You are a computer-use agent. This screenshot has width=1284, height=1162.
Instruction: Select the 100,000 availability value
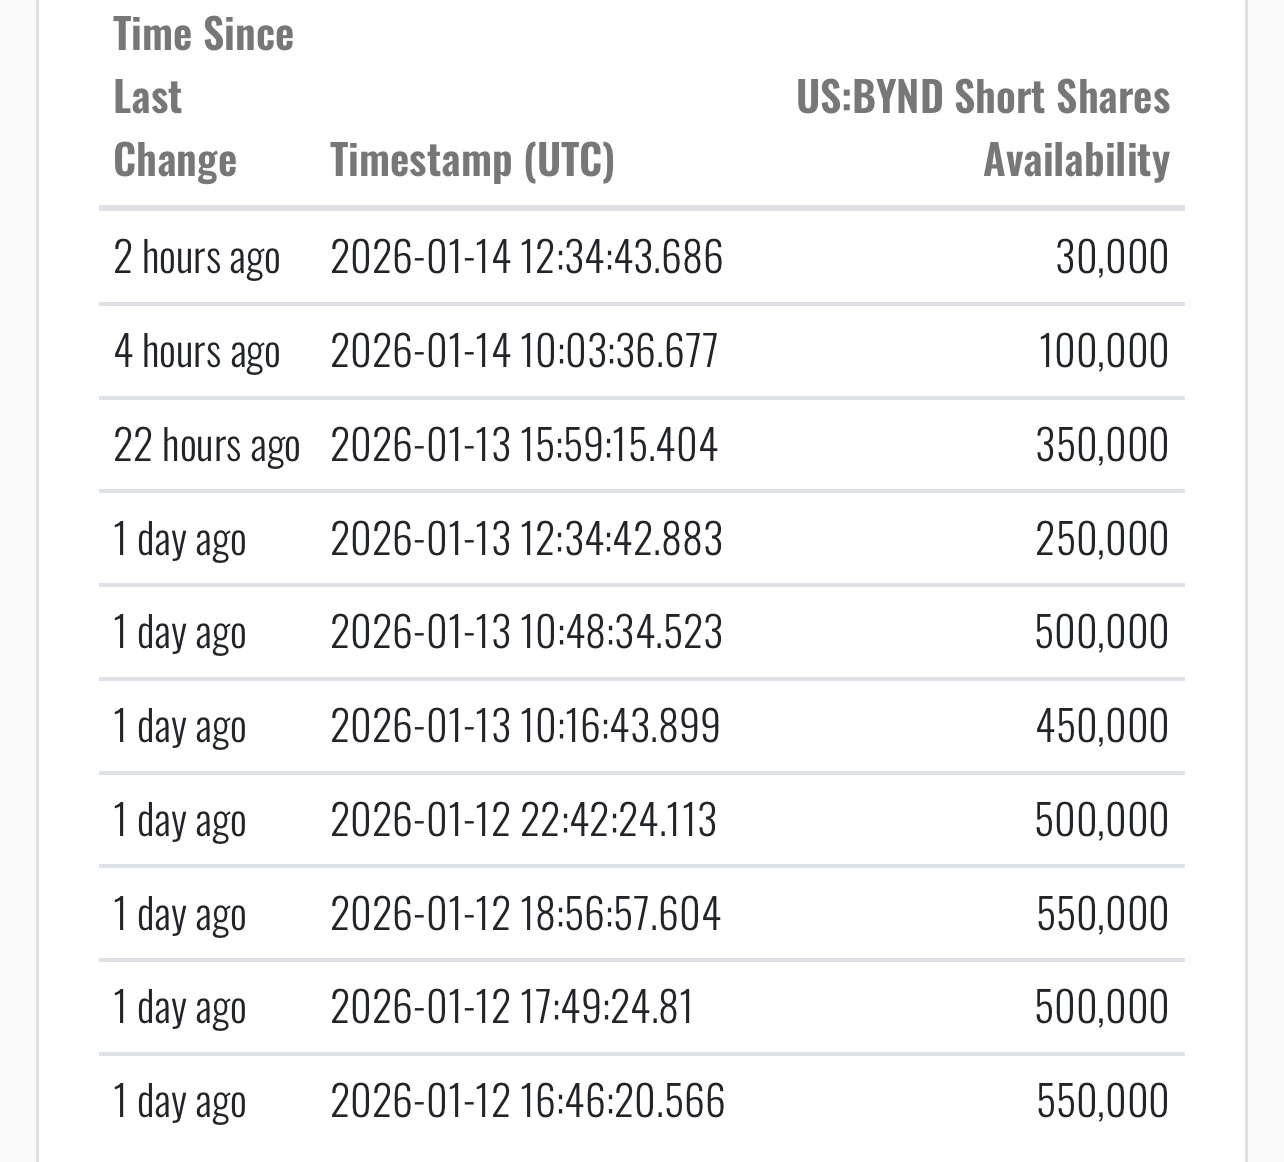tap(1103, 351)
